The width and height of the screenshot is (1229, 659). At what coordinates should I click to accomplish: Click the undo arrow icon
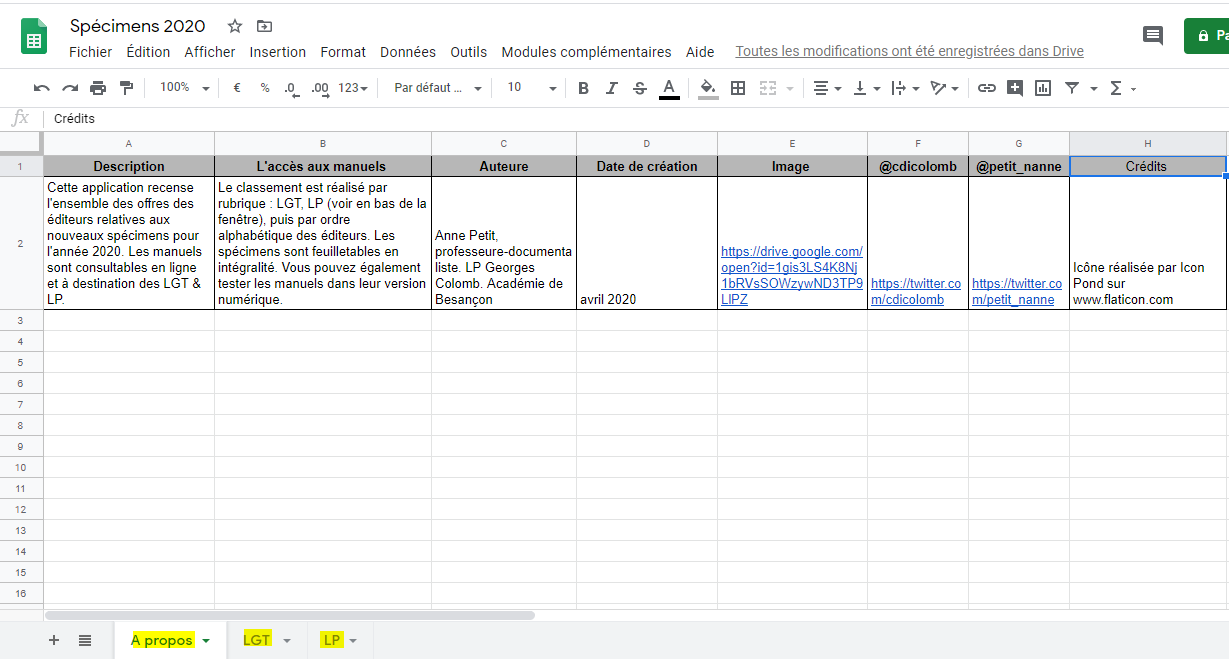(x=41, y=88)
